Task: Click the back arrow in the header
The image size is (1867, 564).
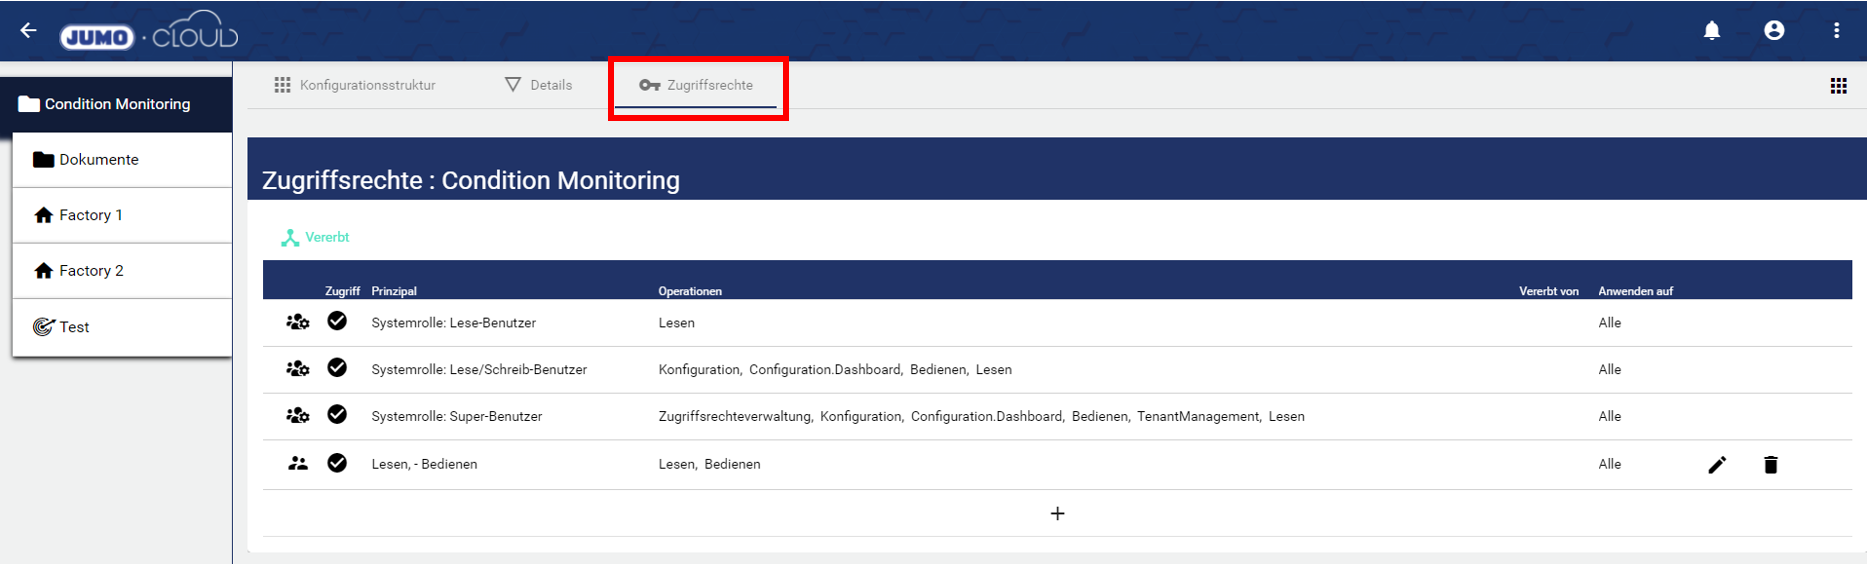Action: [x=28, y=31]
